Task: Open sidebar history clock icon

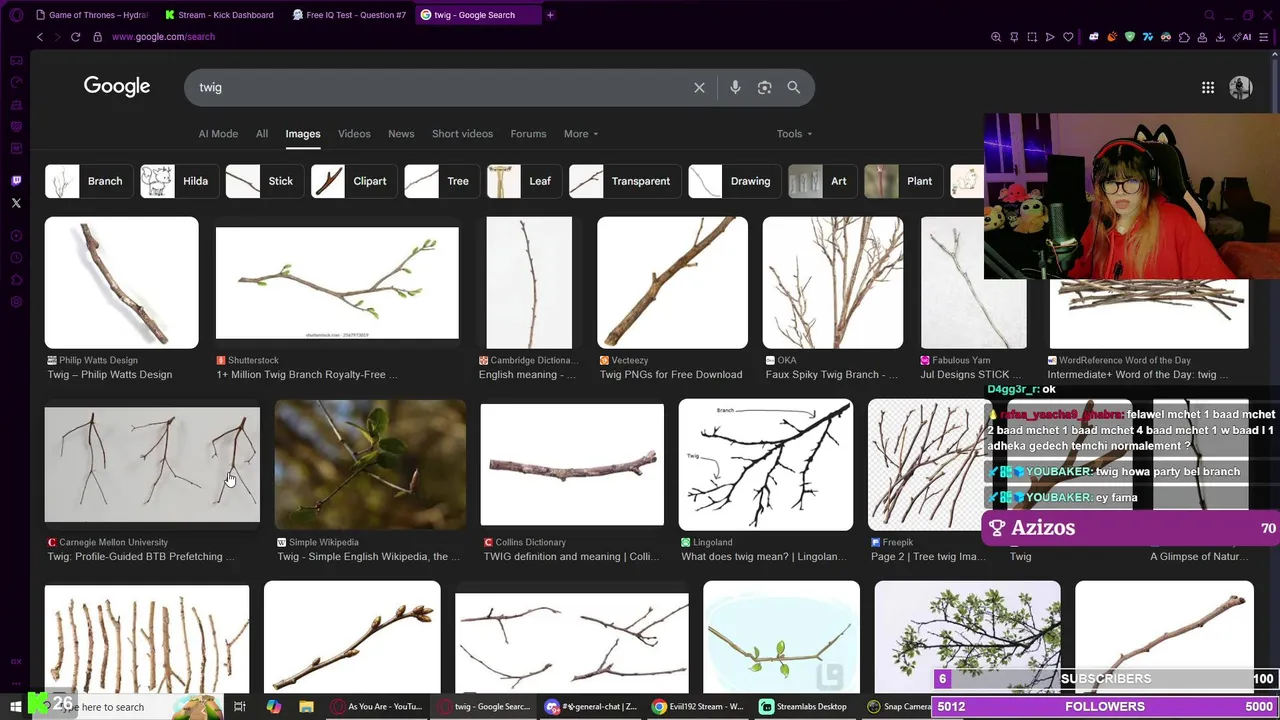Action: click(x=16, y=258)
